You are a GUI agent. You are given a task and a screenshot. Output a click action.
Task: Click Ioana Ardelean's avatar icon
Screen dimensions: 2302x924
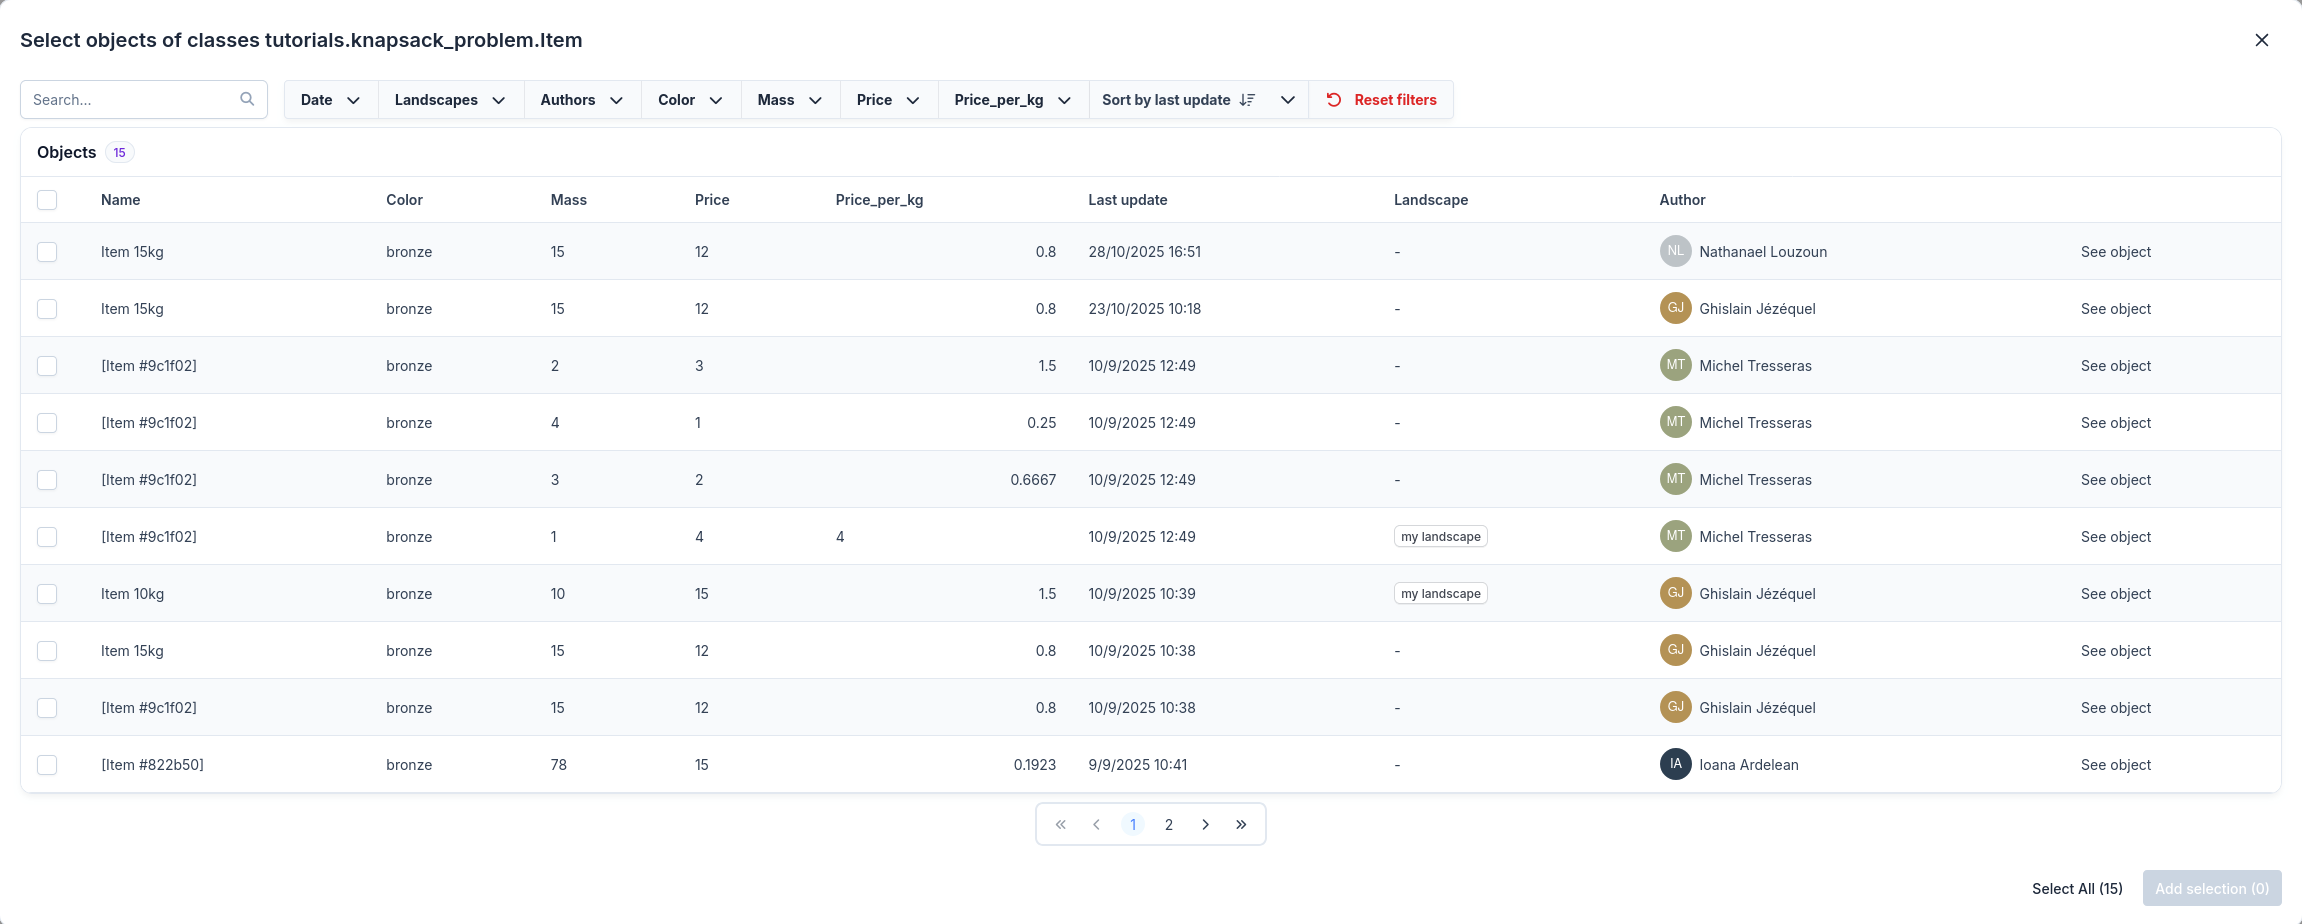[1675, 764]
